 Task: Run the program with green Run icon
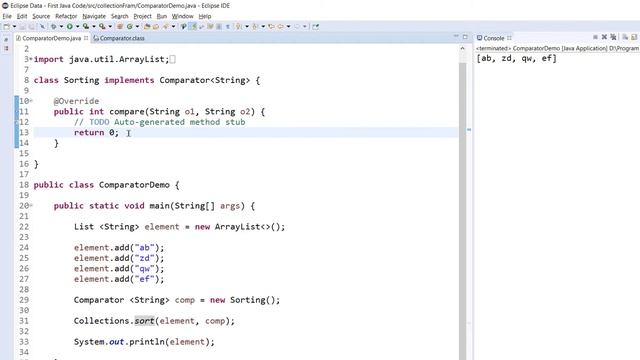click(x=70, y=27)
